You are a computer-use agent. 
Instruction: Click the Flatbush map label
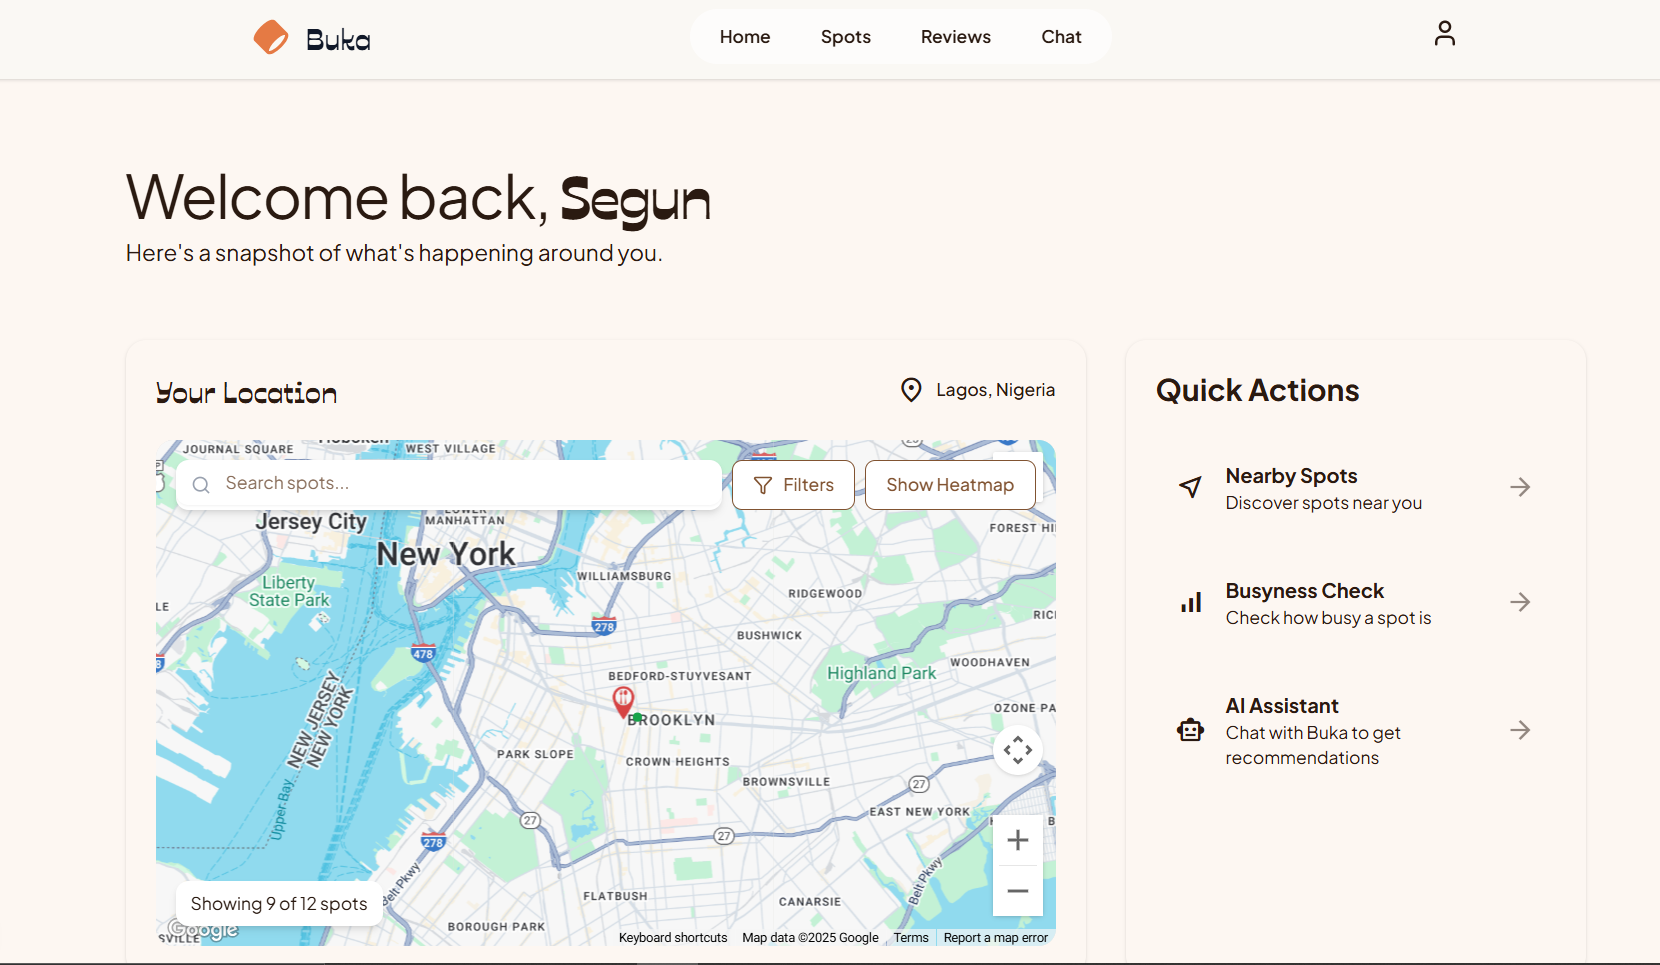[615, 896]
